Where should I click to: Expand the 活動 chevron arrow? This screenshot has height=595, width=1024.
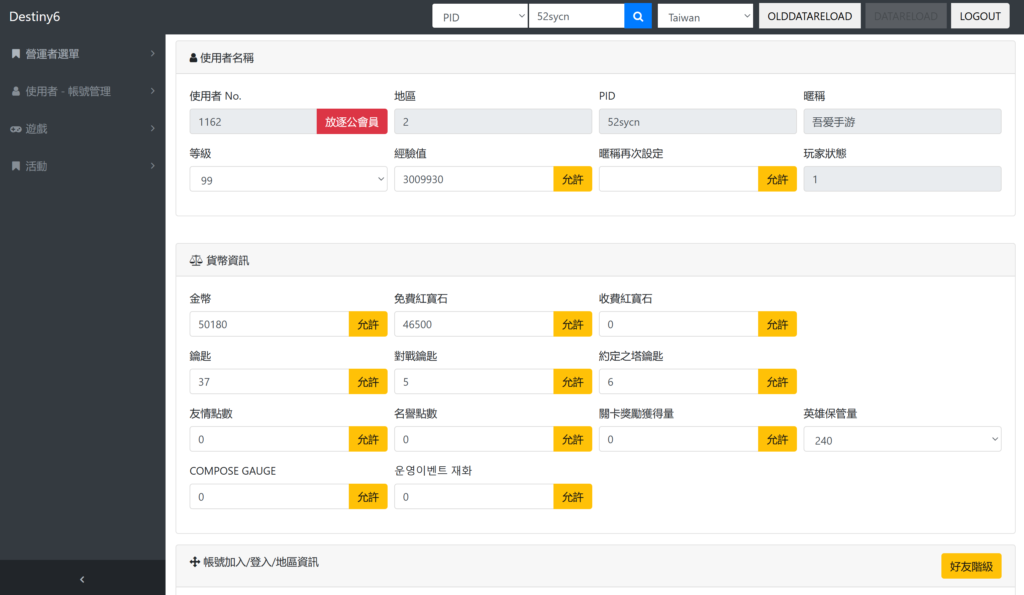pos(152,165)
